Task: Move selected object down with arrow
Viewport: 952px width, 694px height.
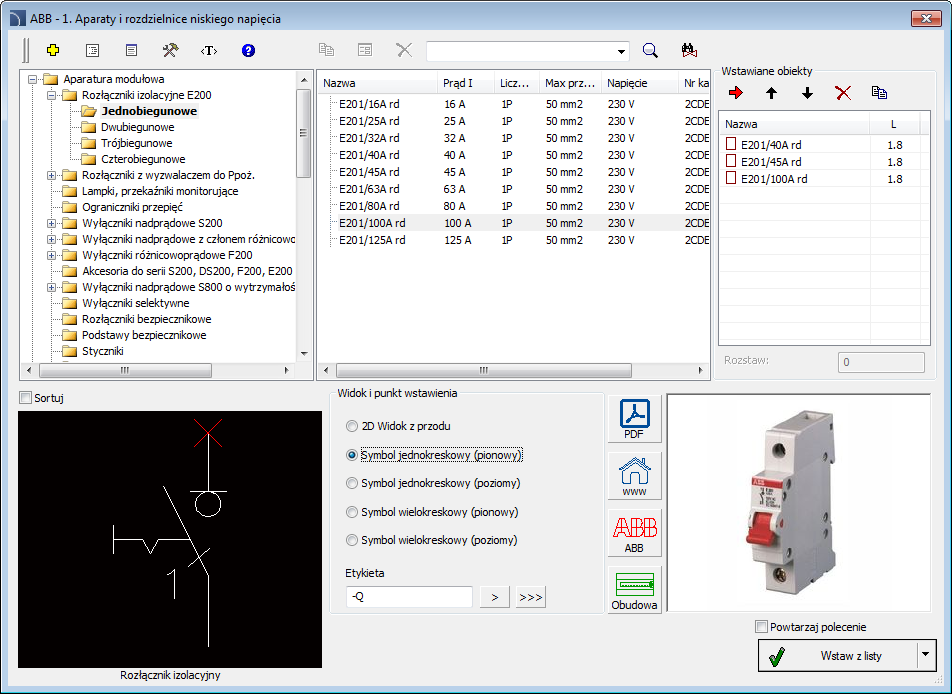Action: pos(807,93)
